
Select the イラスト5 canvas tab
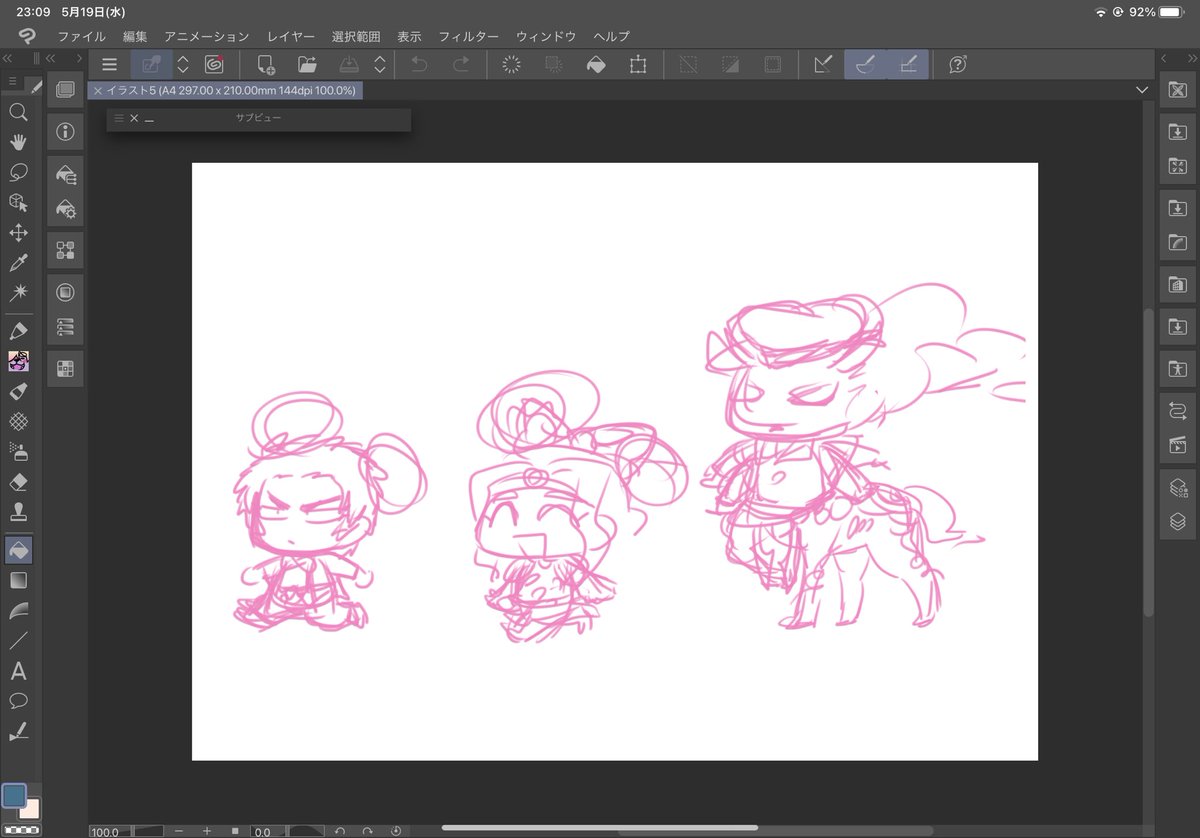(x=223, y=90)
